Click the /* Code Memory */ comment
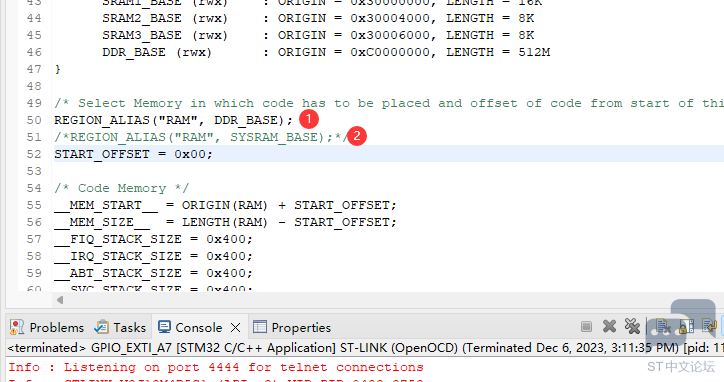The height and width of the screenshot is (382, 724). 122,188
